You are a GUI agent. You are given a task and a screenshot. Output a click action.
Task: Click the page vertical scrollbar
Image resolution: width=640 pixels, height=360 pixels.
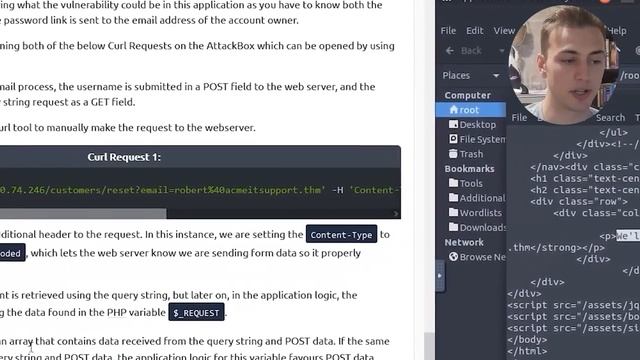[x=429, y=345]
